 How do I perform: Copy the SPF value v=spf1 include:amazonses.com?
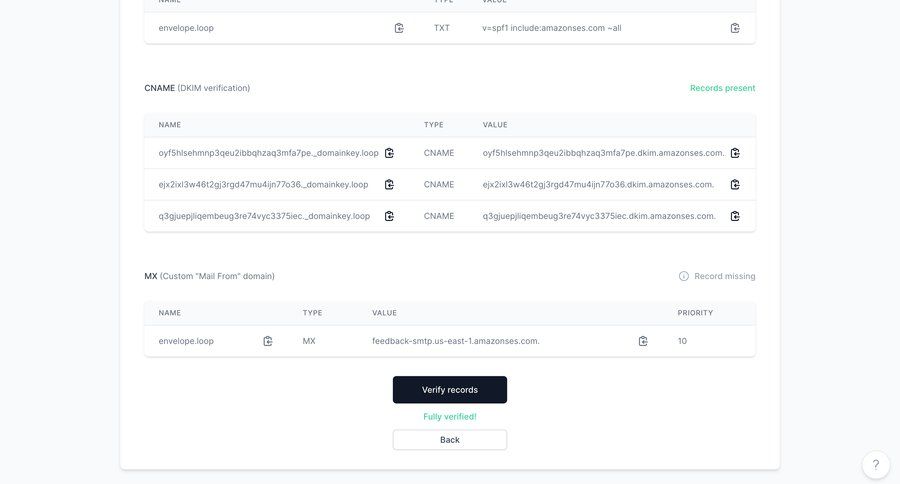point(735,28)
